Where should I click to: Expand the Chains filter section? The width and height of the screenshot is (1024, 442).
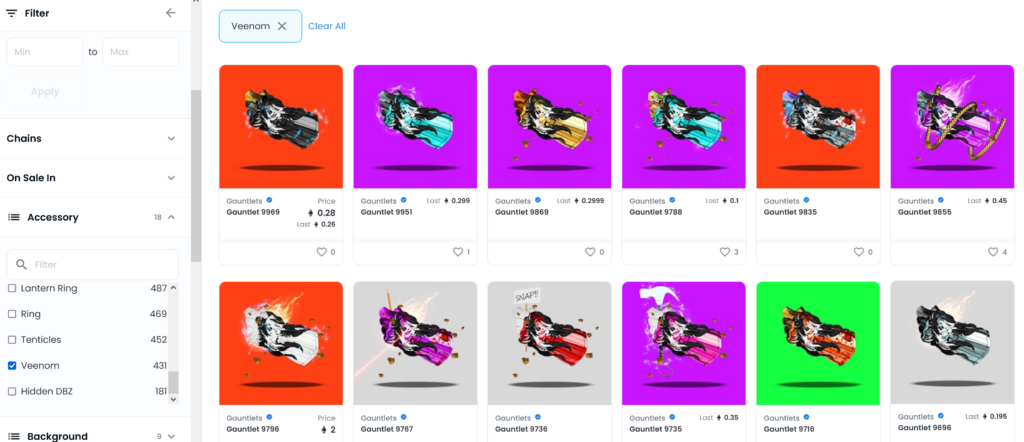coord(91,138)
